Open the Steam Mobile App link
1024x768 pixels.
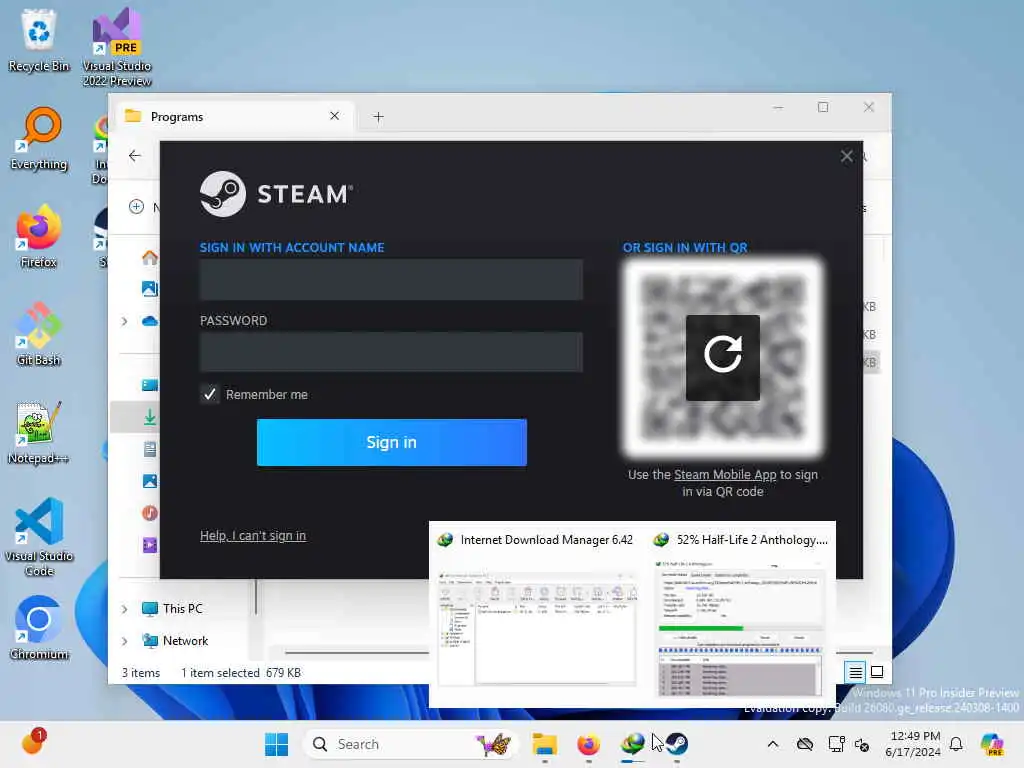pyautogui.click(x=725, y=475)
